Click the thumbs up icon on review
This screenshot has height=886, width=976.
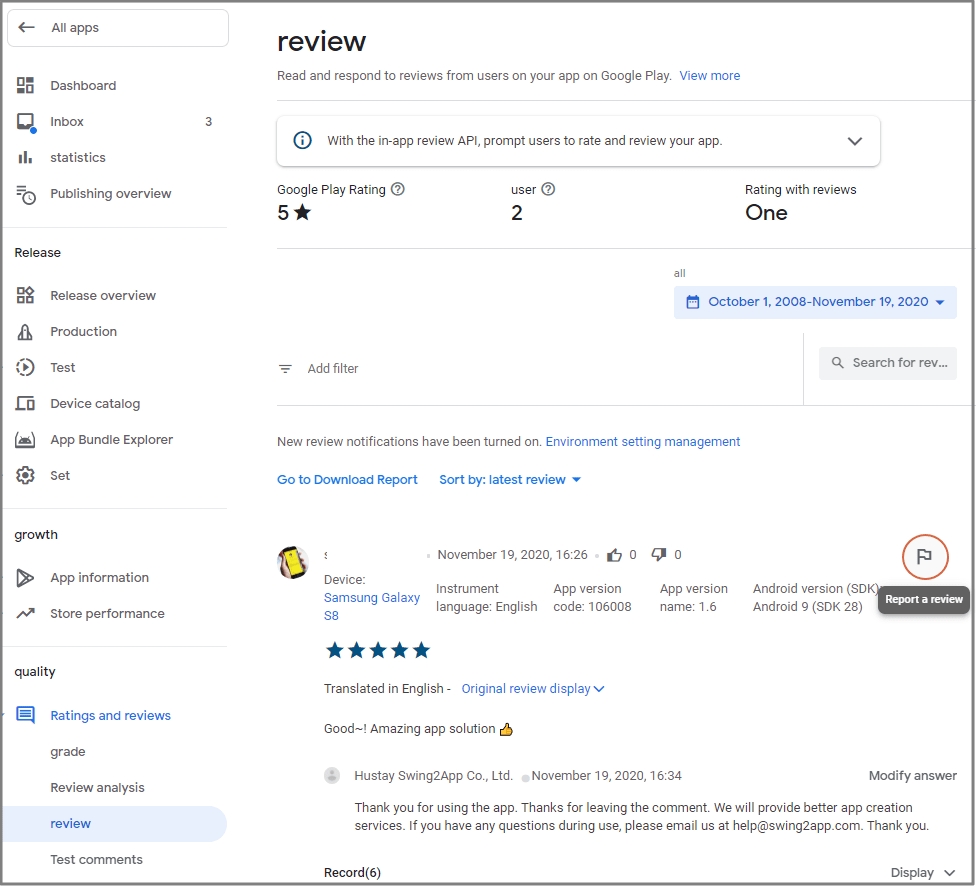(x=614, y=555)
